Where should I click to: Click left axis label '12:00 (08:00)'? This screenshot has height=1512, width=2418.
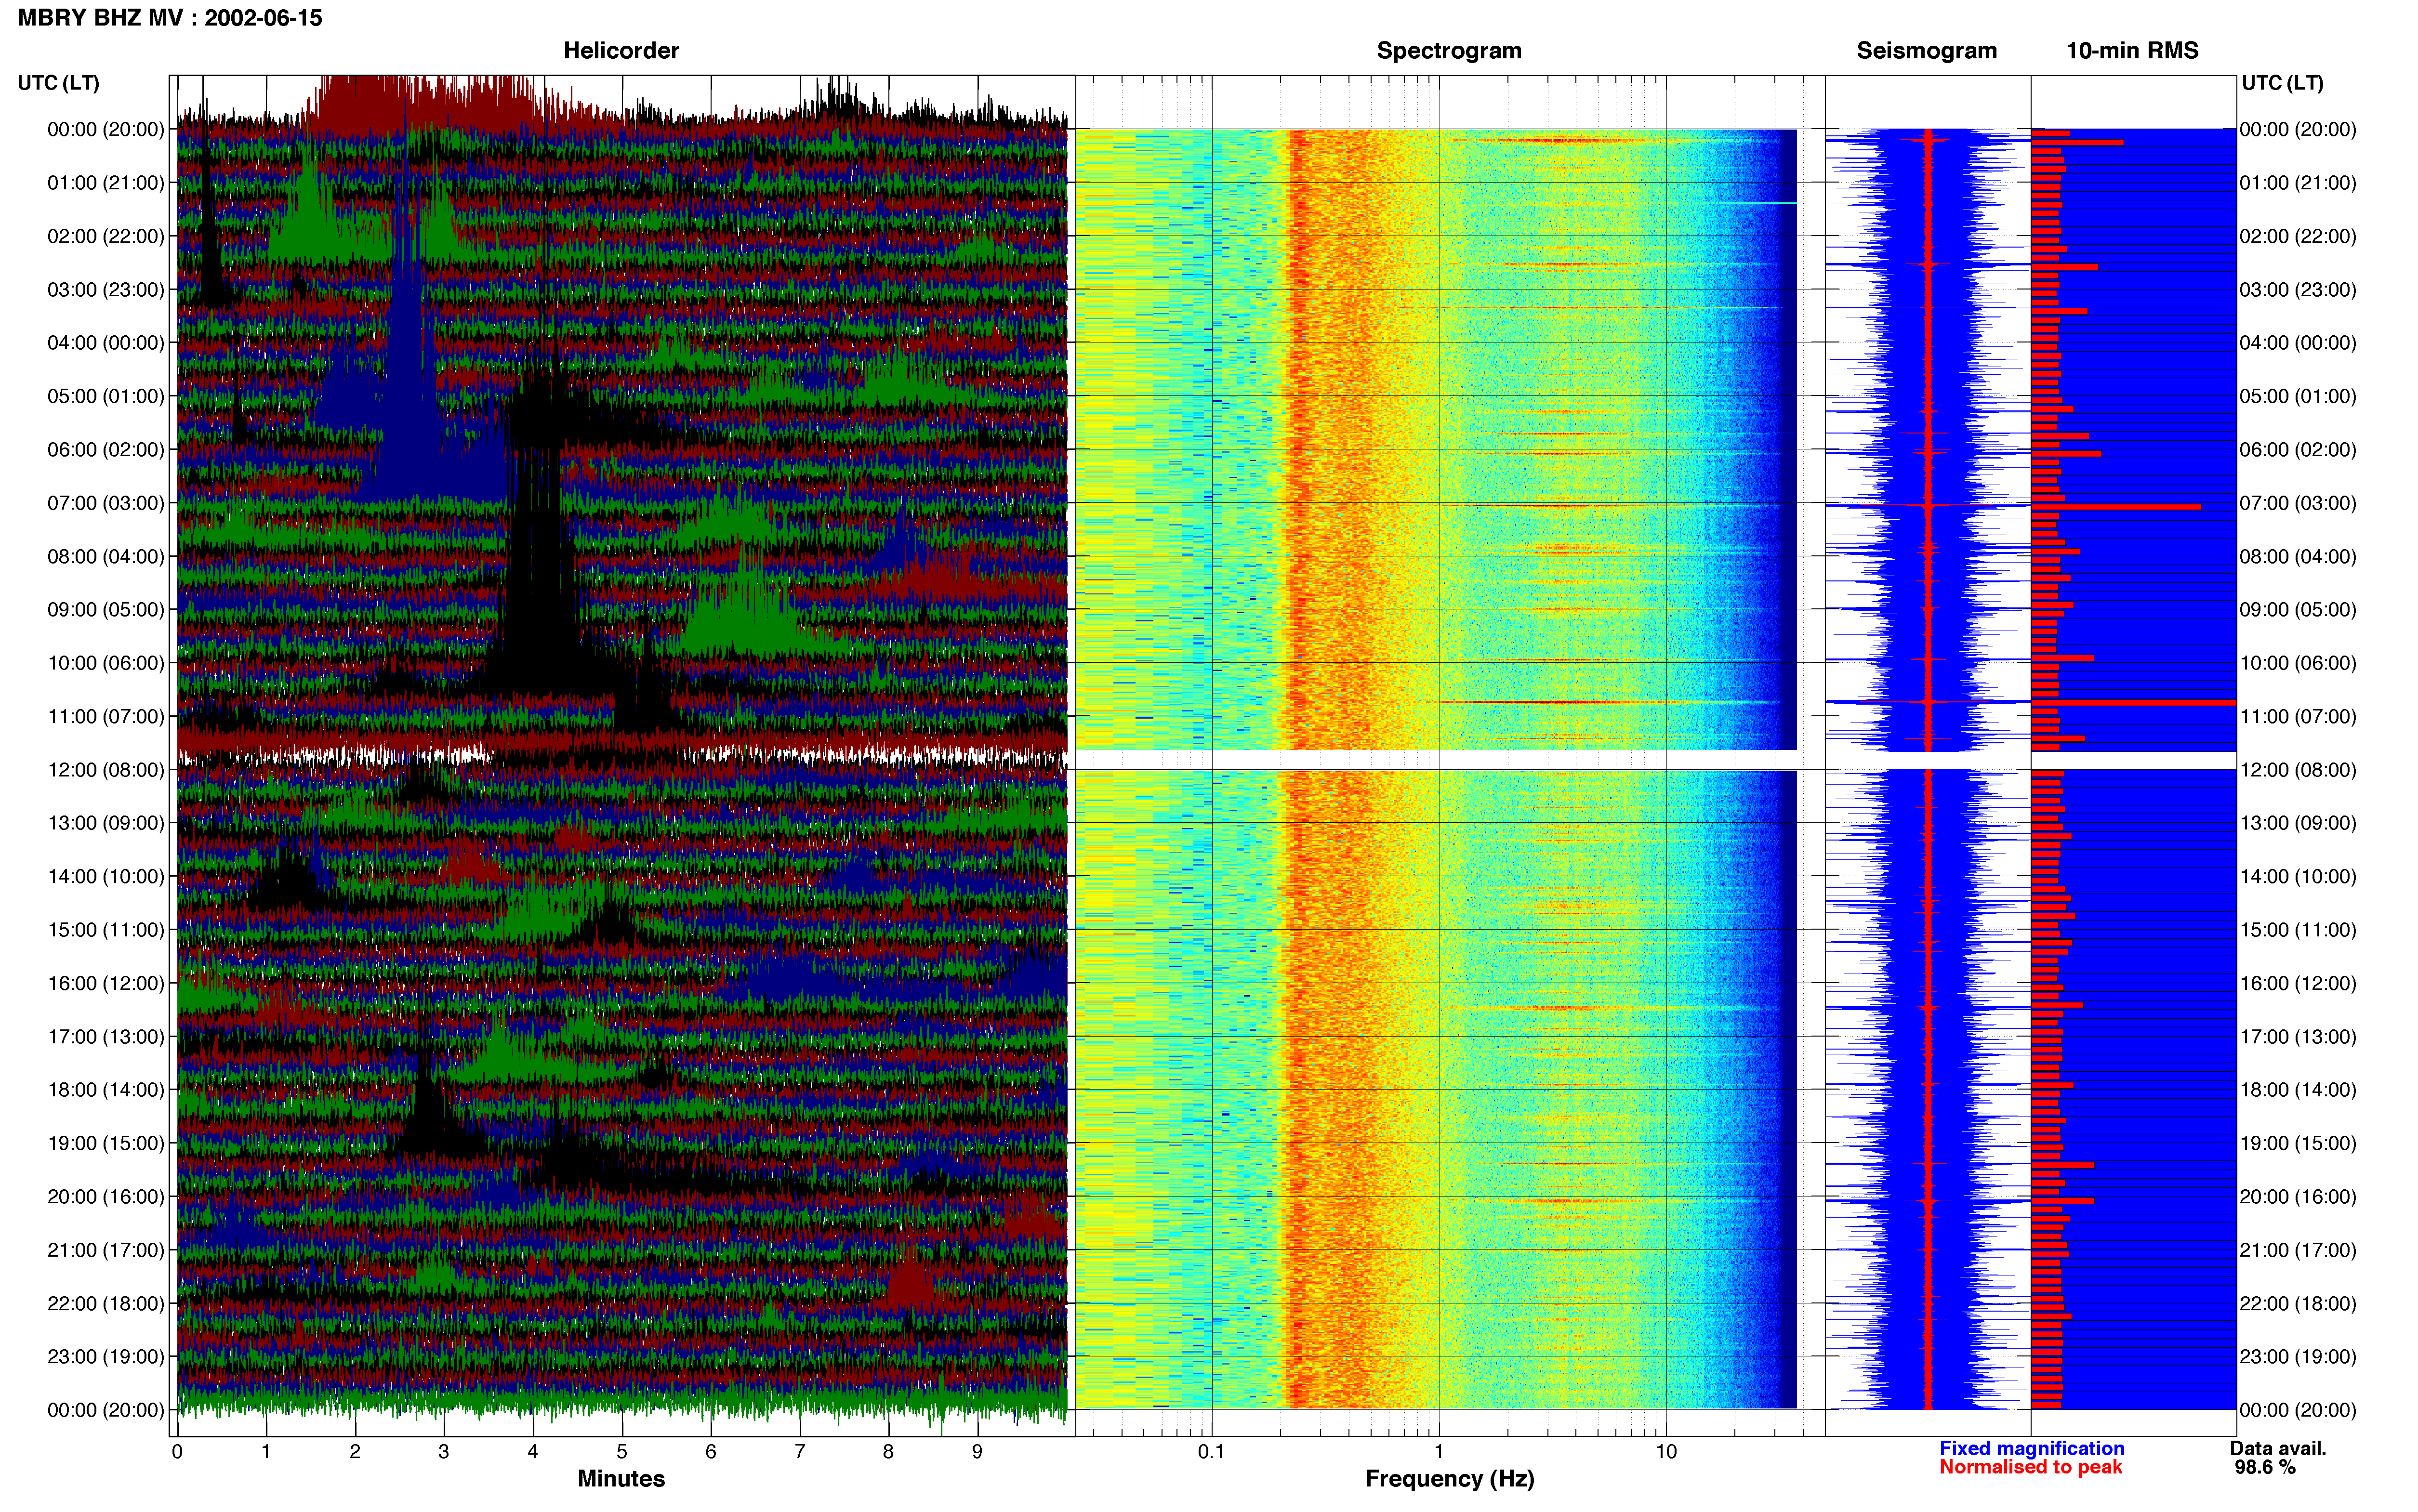pyautogui.click(x=106, y=770)
